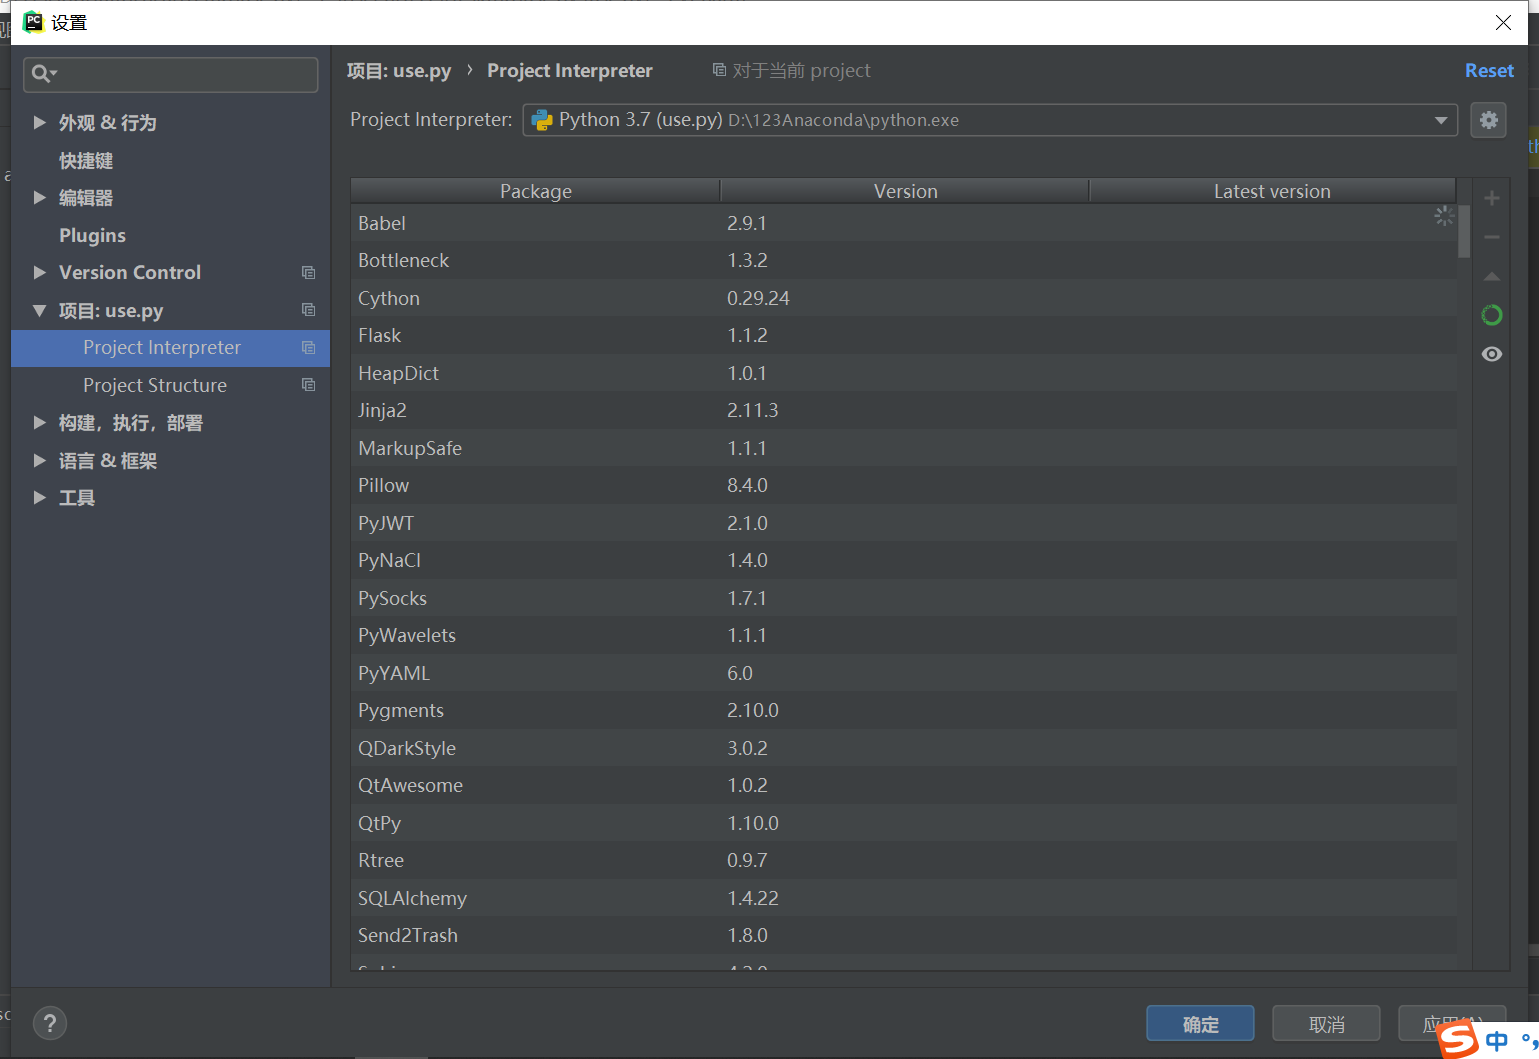Select the PyJWT package row
The width and height of the screenshot is (1539, 1059).
904,523
